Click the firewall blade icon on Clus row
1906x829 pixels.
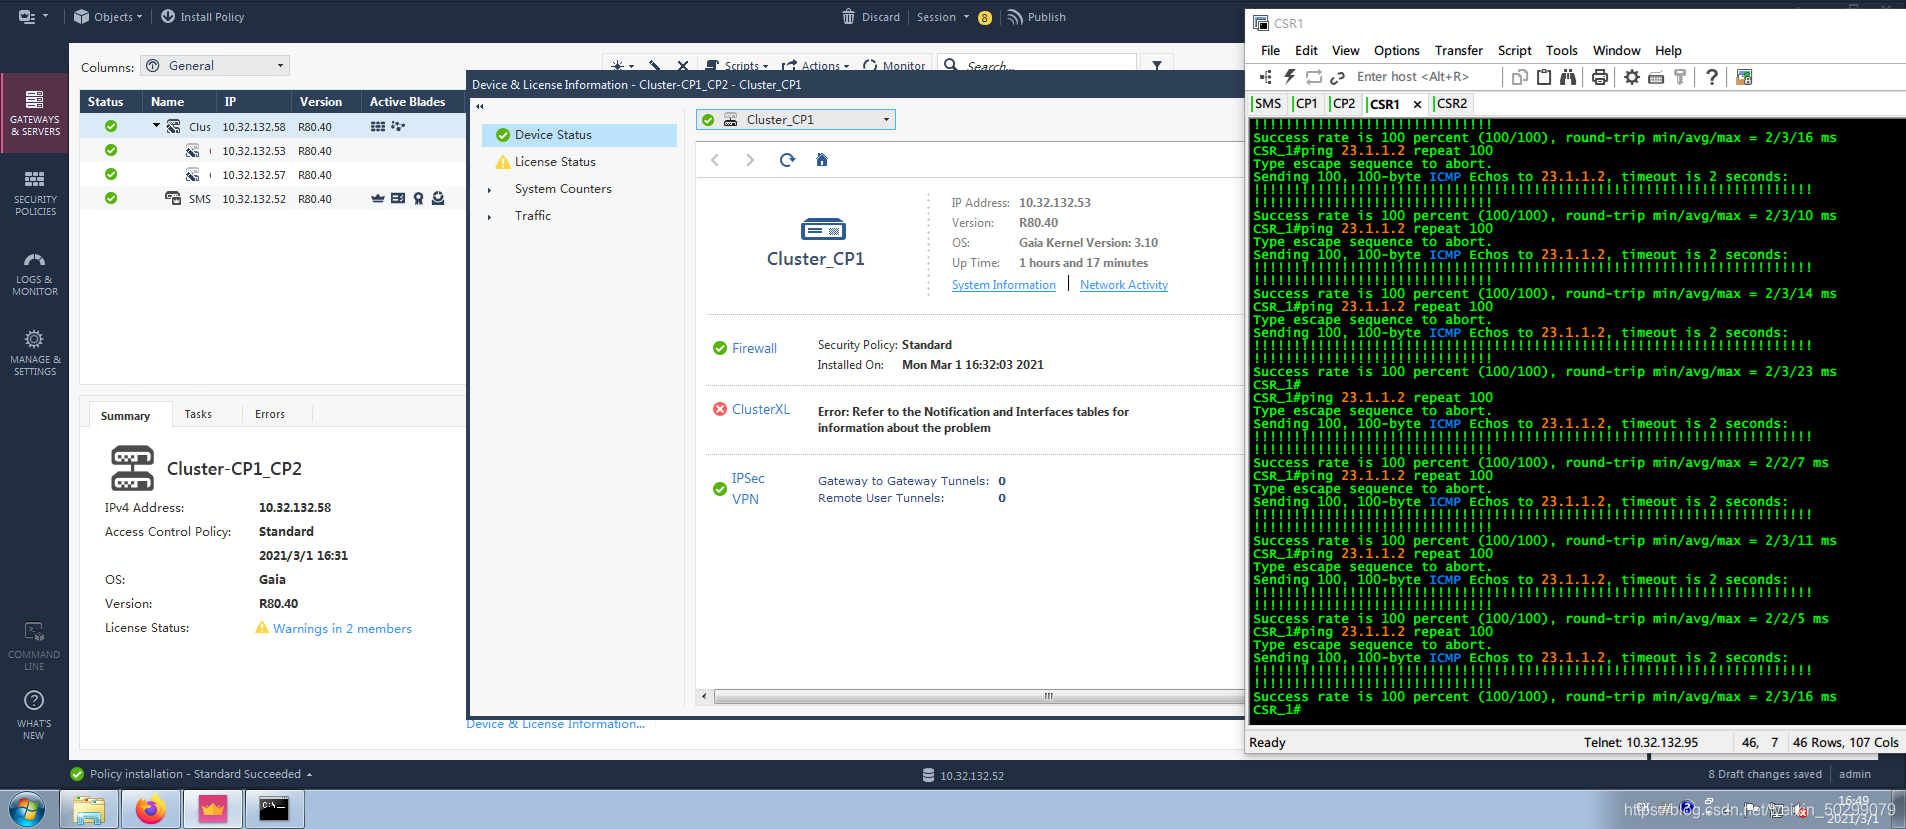(x=378, y=127)
